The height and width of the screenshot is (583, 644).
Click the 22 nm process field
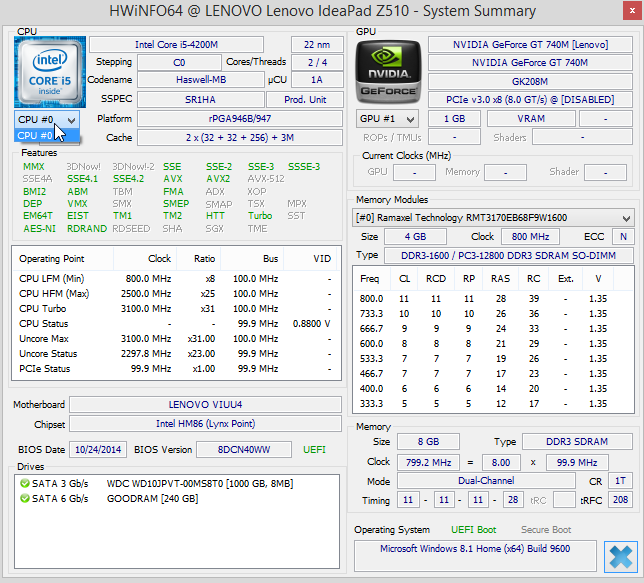click(x=317, y=44)
